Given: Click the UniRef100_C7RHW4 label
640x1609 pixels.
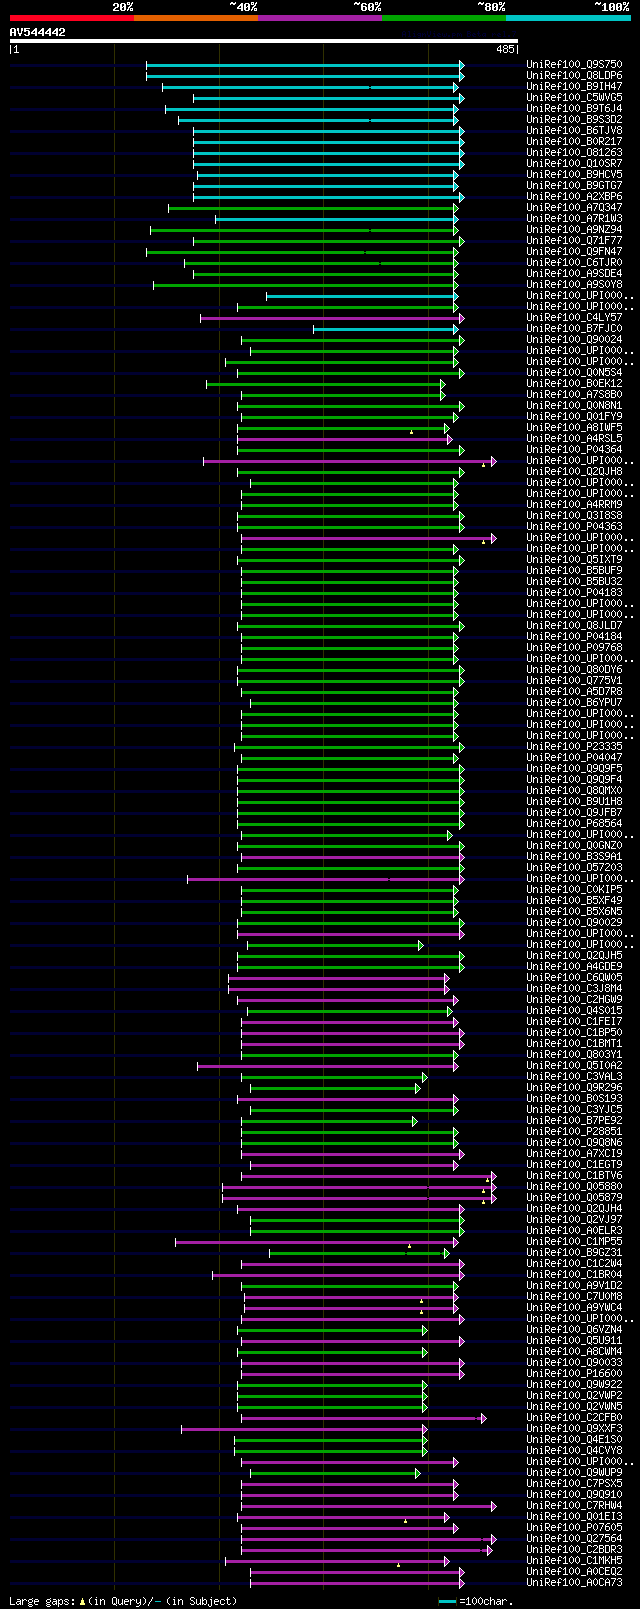Looking at the screenshot, I should 574,1506.
